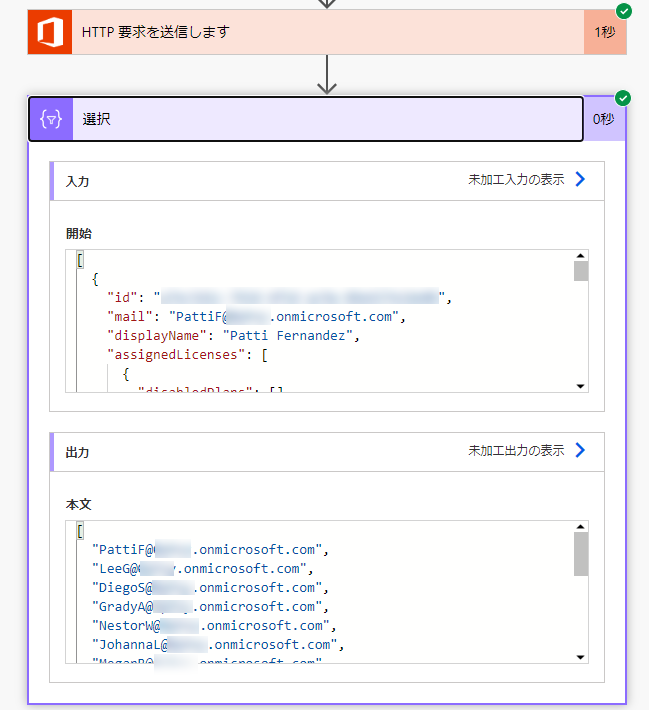Click the '1秒' duration badge
Screen dimensions: 649x710
[605, 32]
